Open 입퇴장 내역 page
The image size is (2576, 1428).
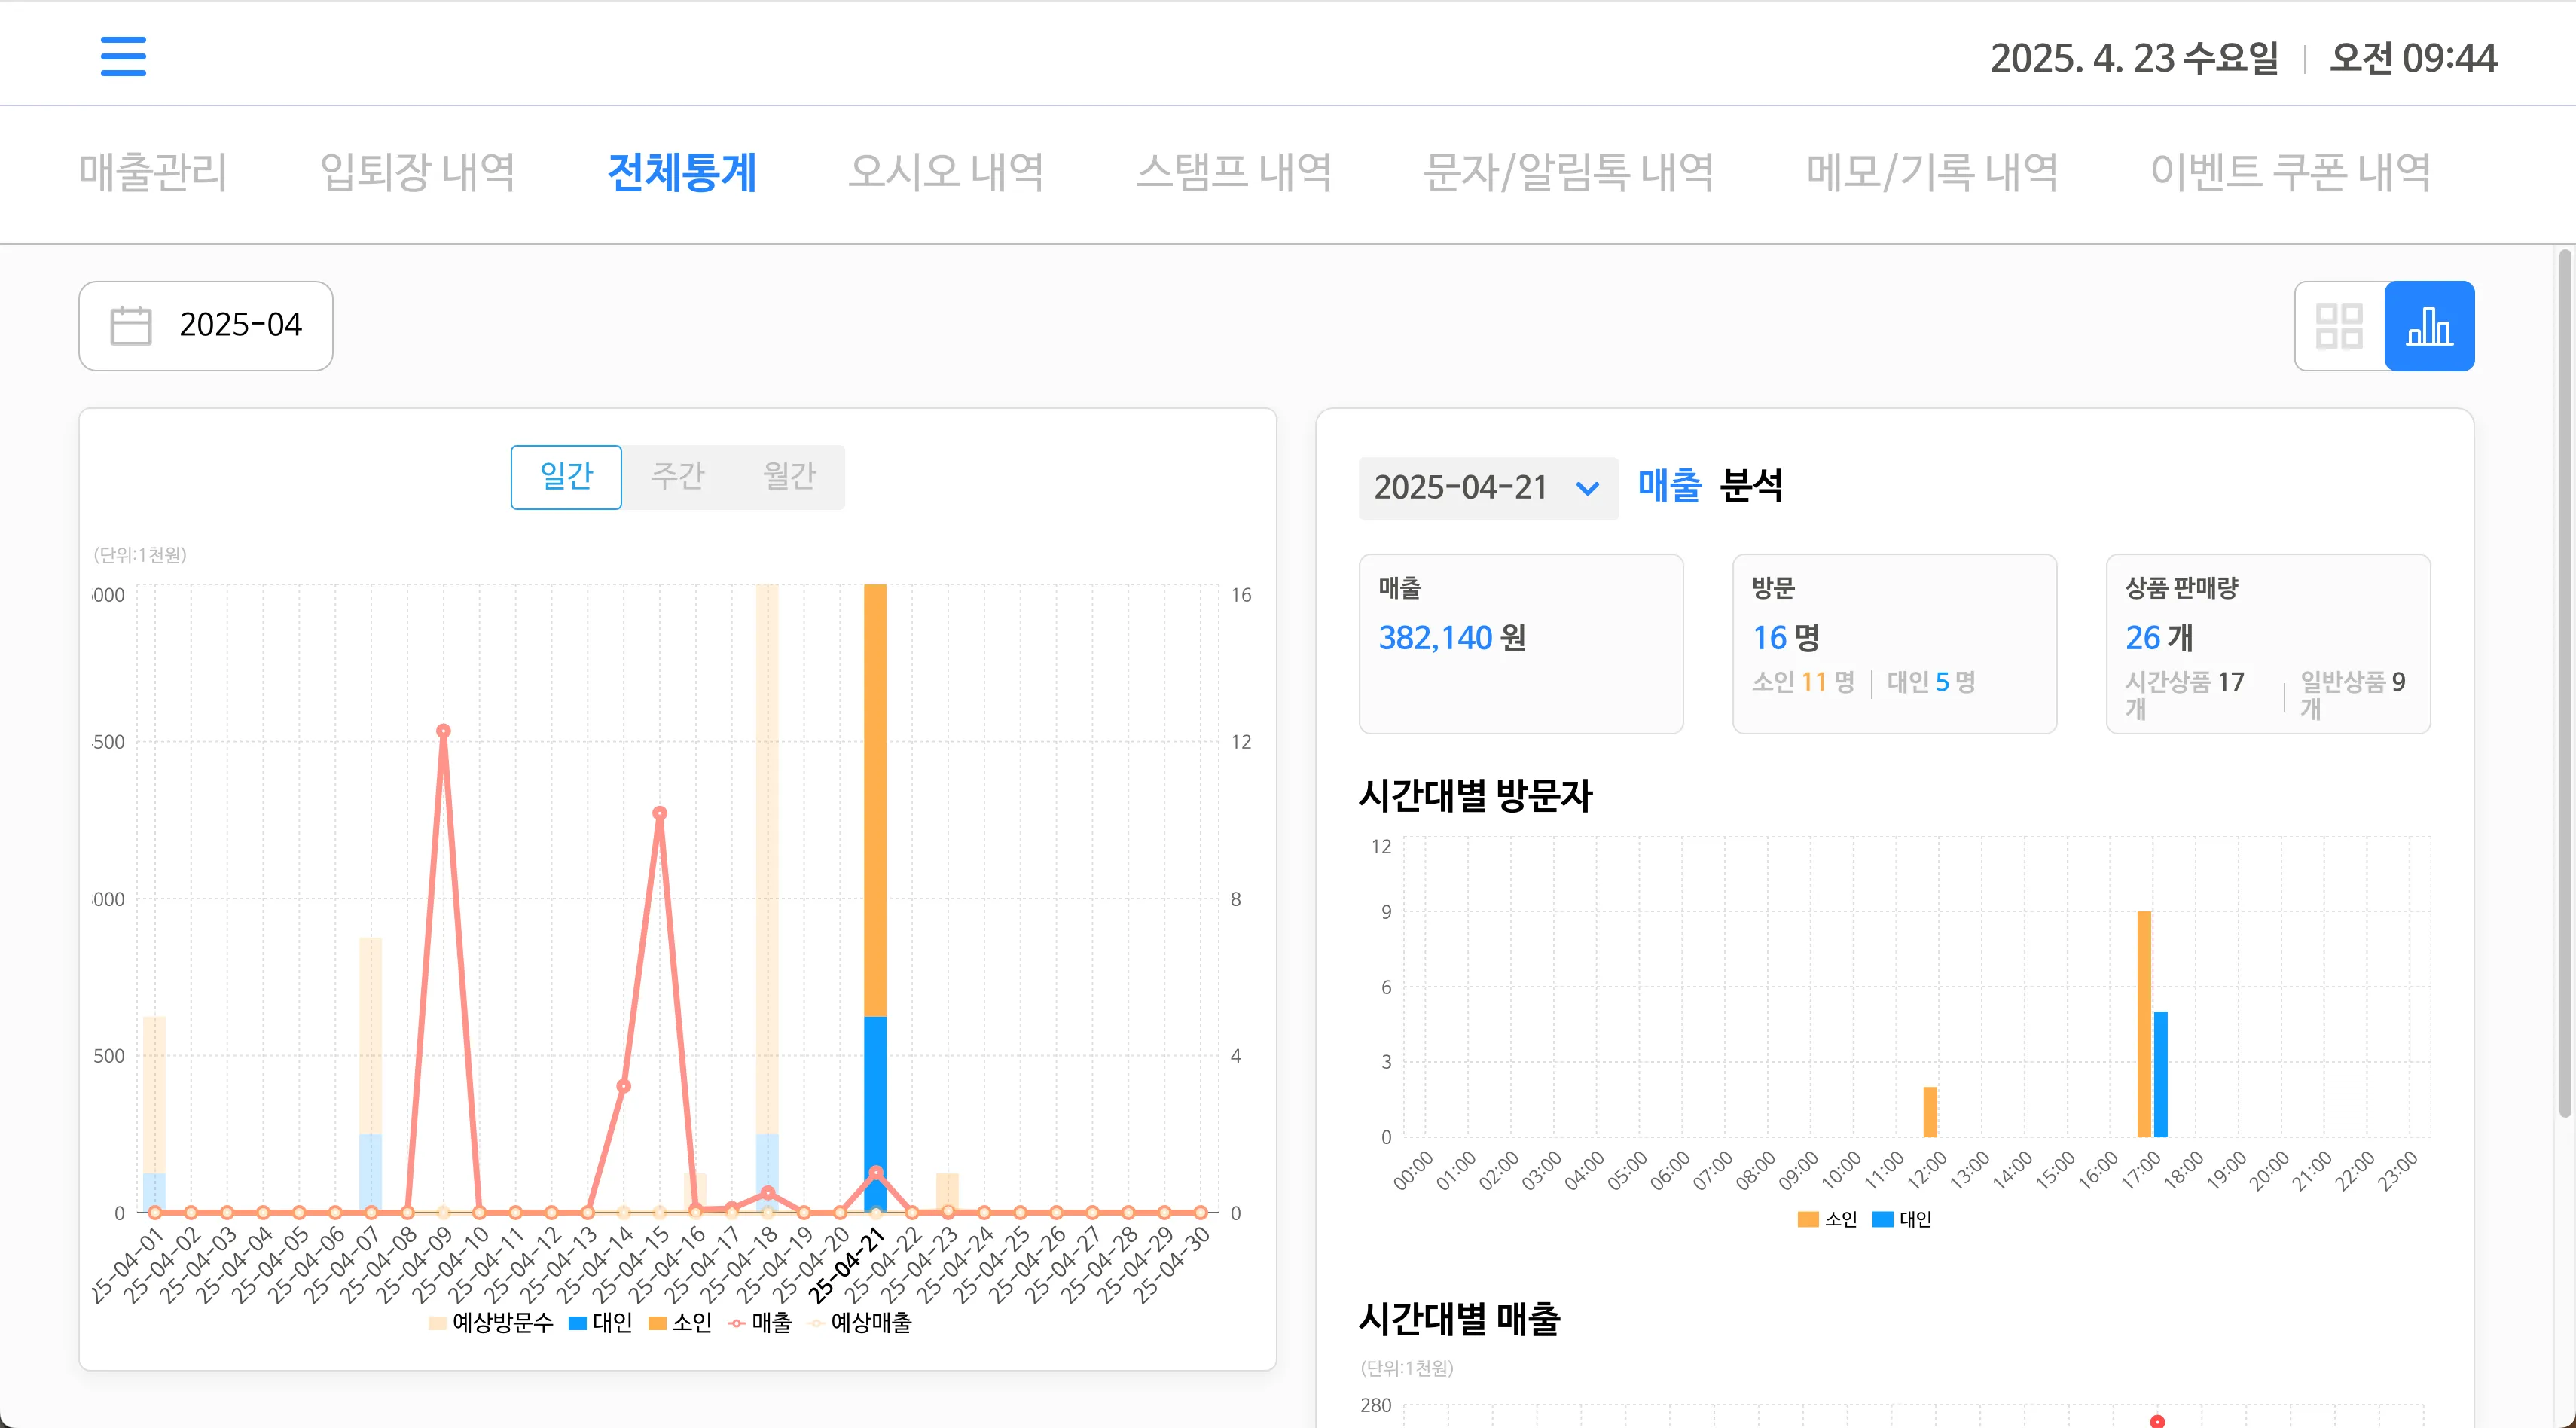point(416,172)
